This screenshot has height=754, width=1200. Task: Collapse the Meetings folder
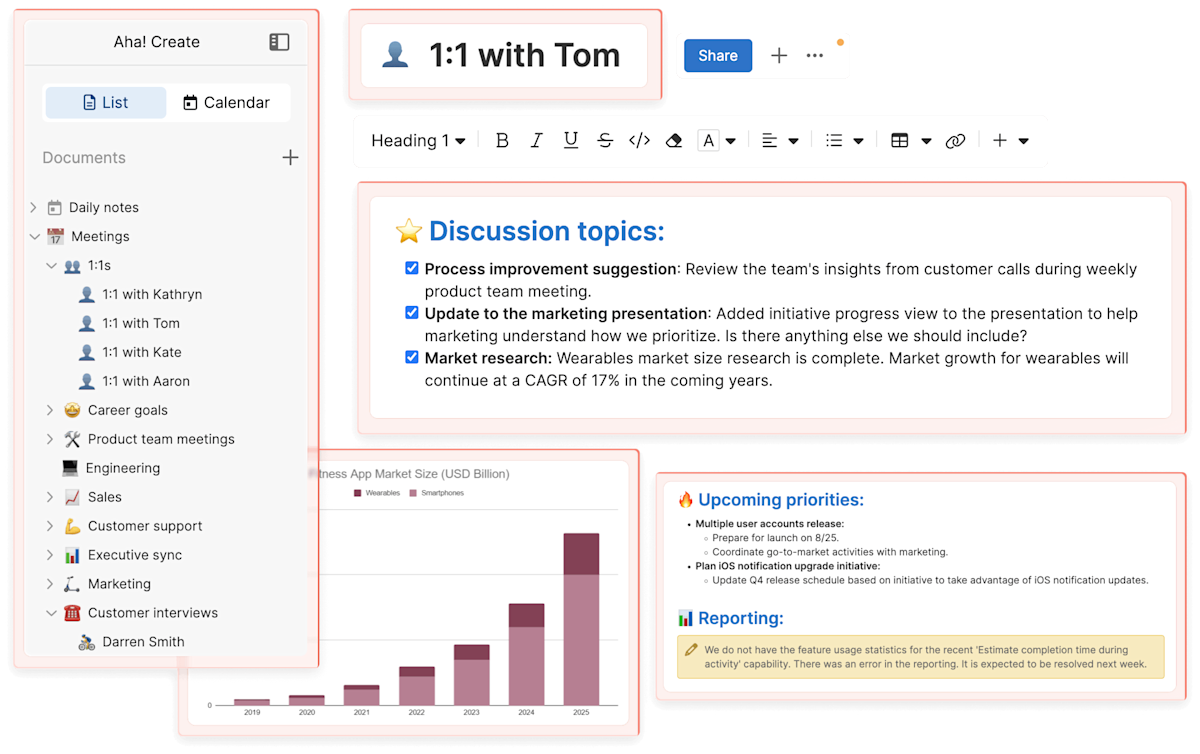(x=34, y=237)
